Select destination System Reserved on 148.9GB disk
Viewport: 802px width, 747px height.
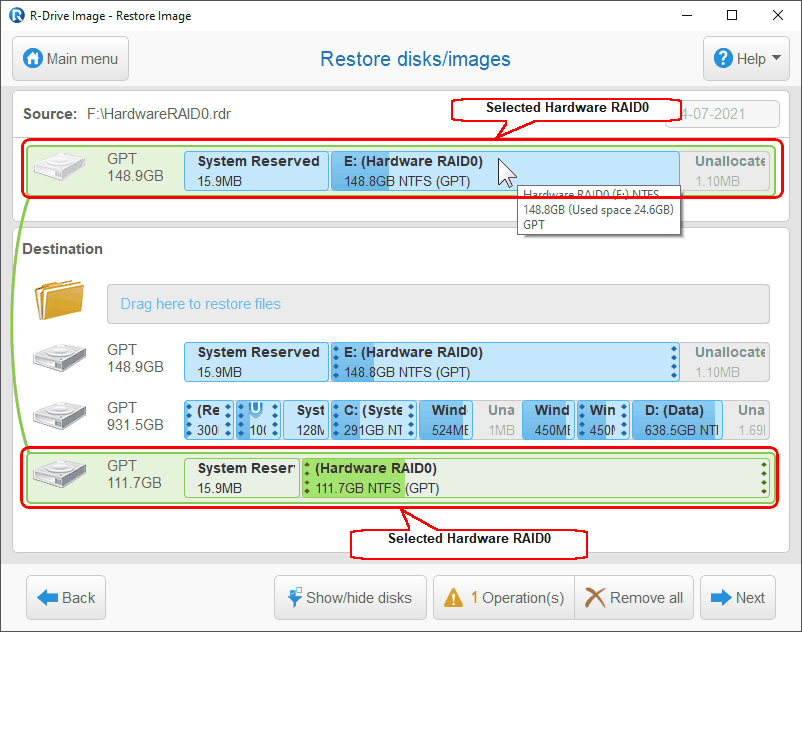[x=256, y=362]
